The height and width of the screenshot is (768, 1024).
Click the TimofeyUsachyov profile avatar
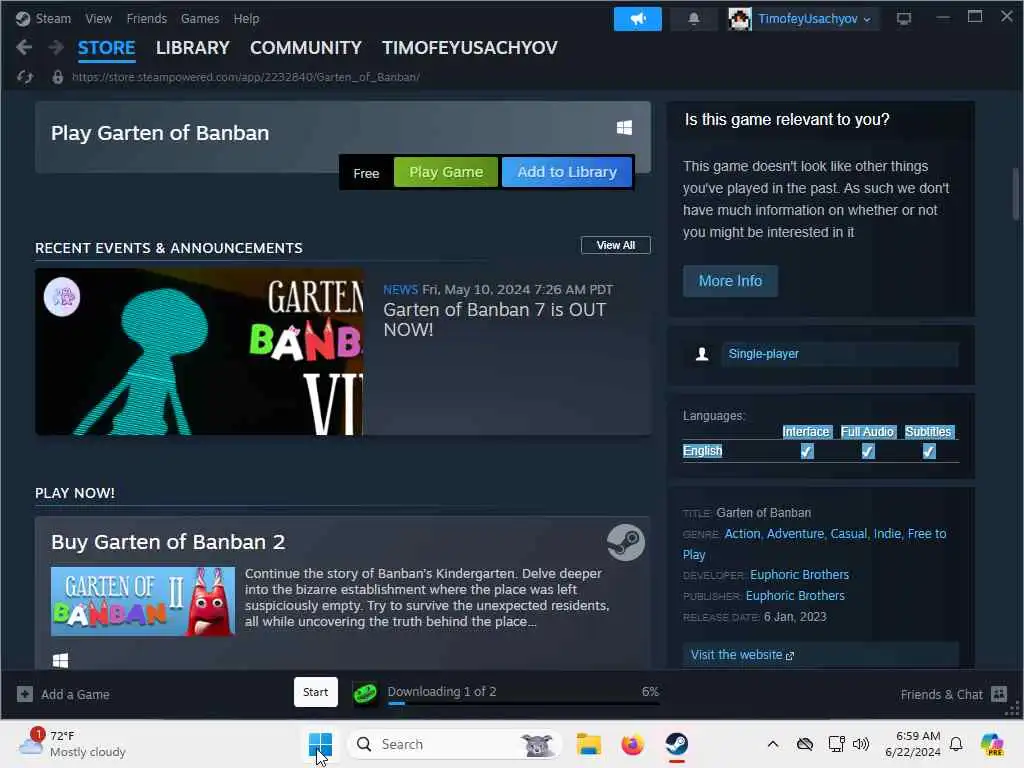pyautogui.click(x=739, y=19)
